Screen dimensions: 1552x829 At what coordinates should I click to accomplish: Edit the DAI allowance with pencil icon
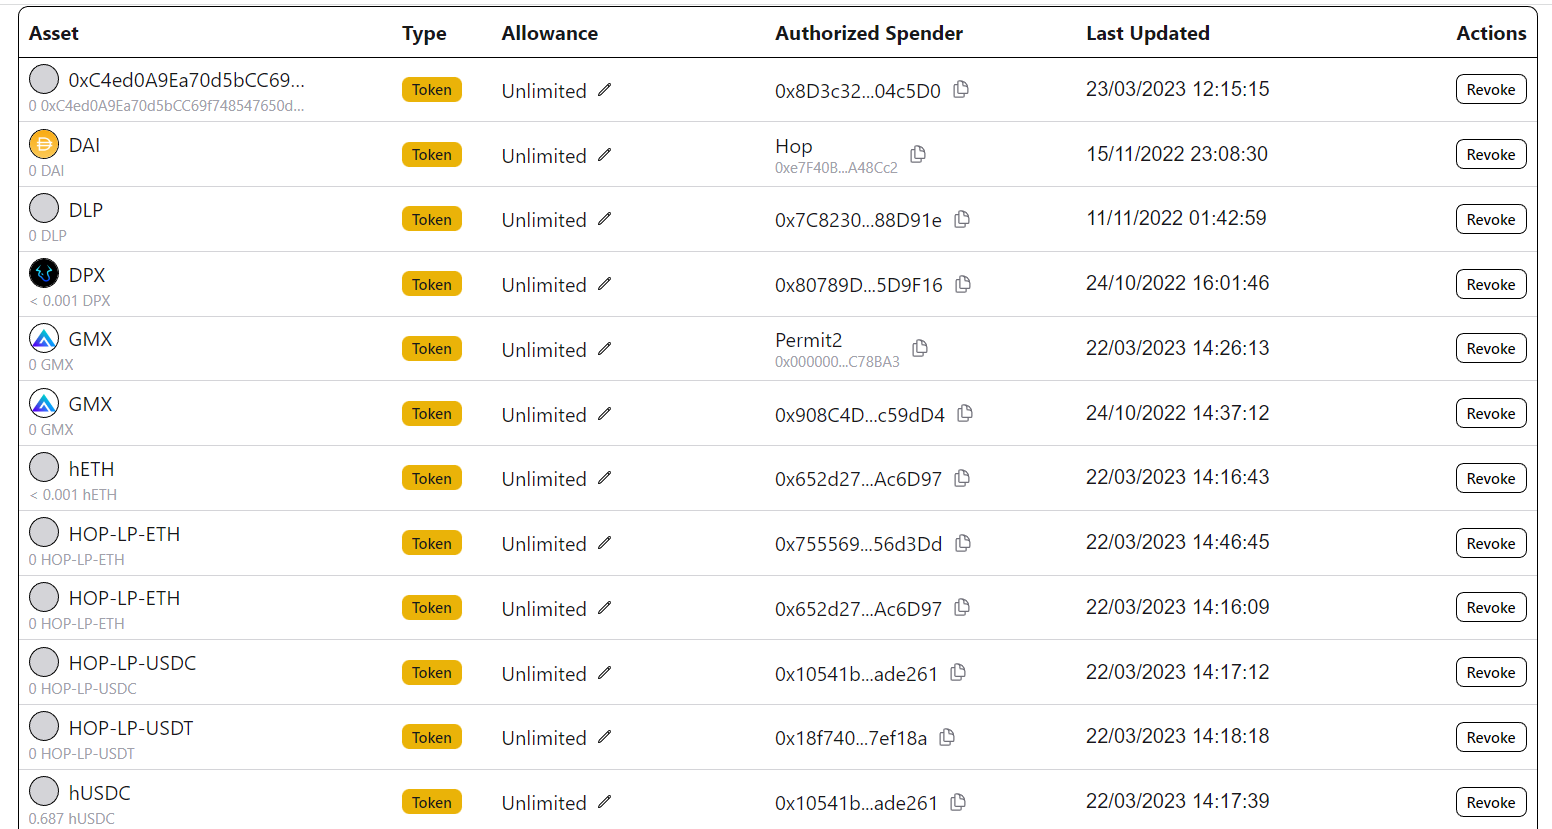point(604,155)
